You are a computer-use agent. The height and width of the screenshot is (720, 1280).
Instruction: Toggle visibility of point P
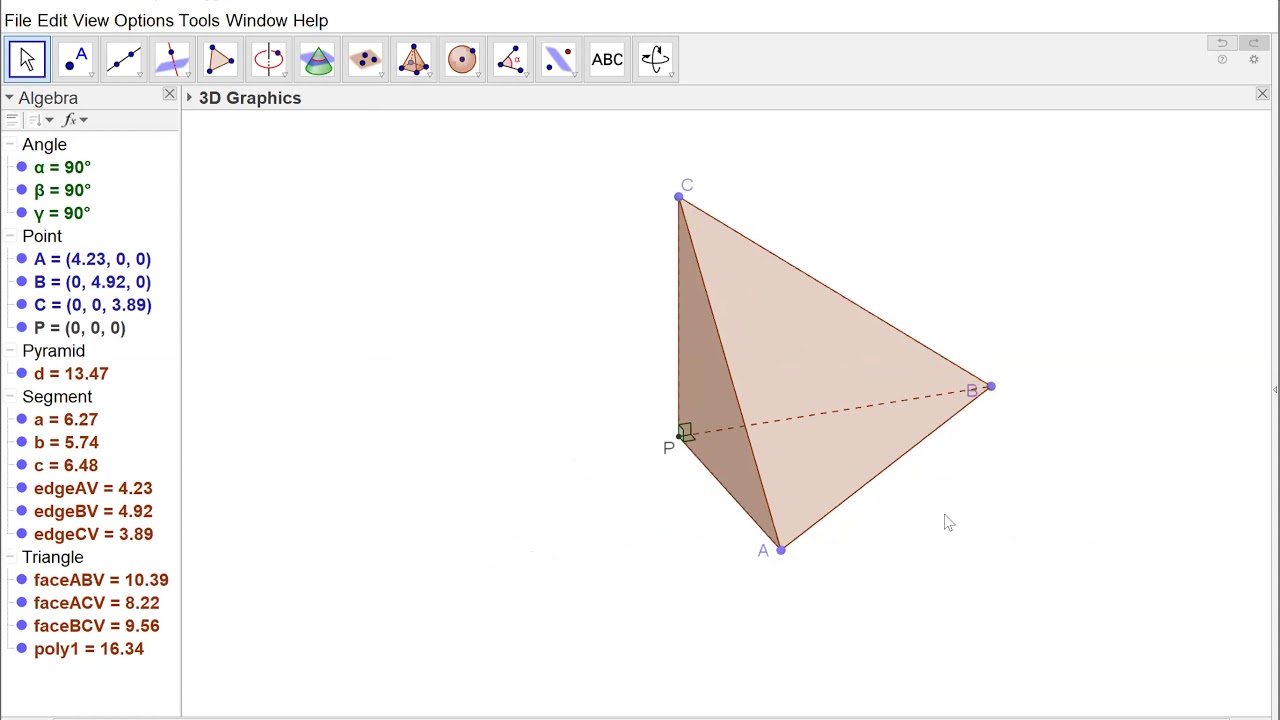[22, 328]
